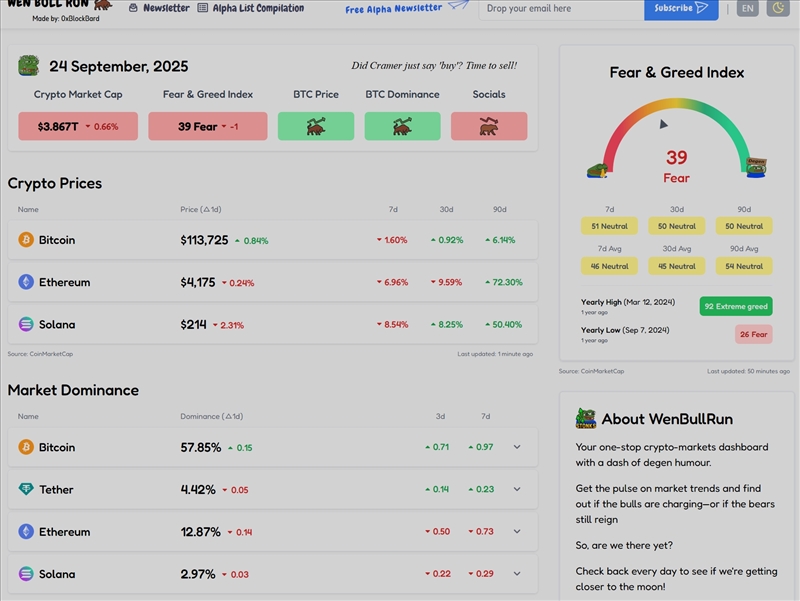
Task: Click the Bitcoin dominance value 57.85%
Action: click(201, 447)
